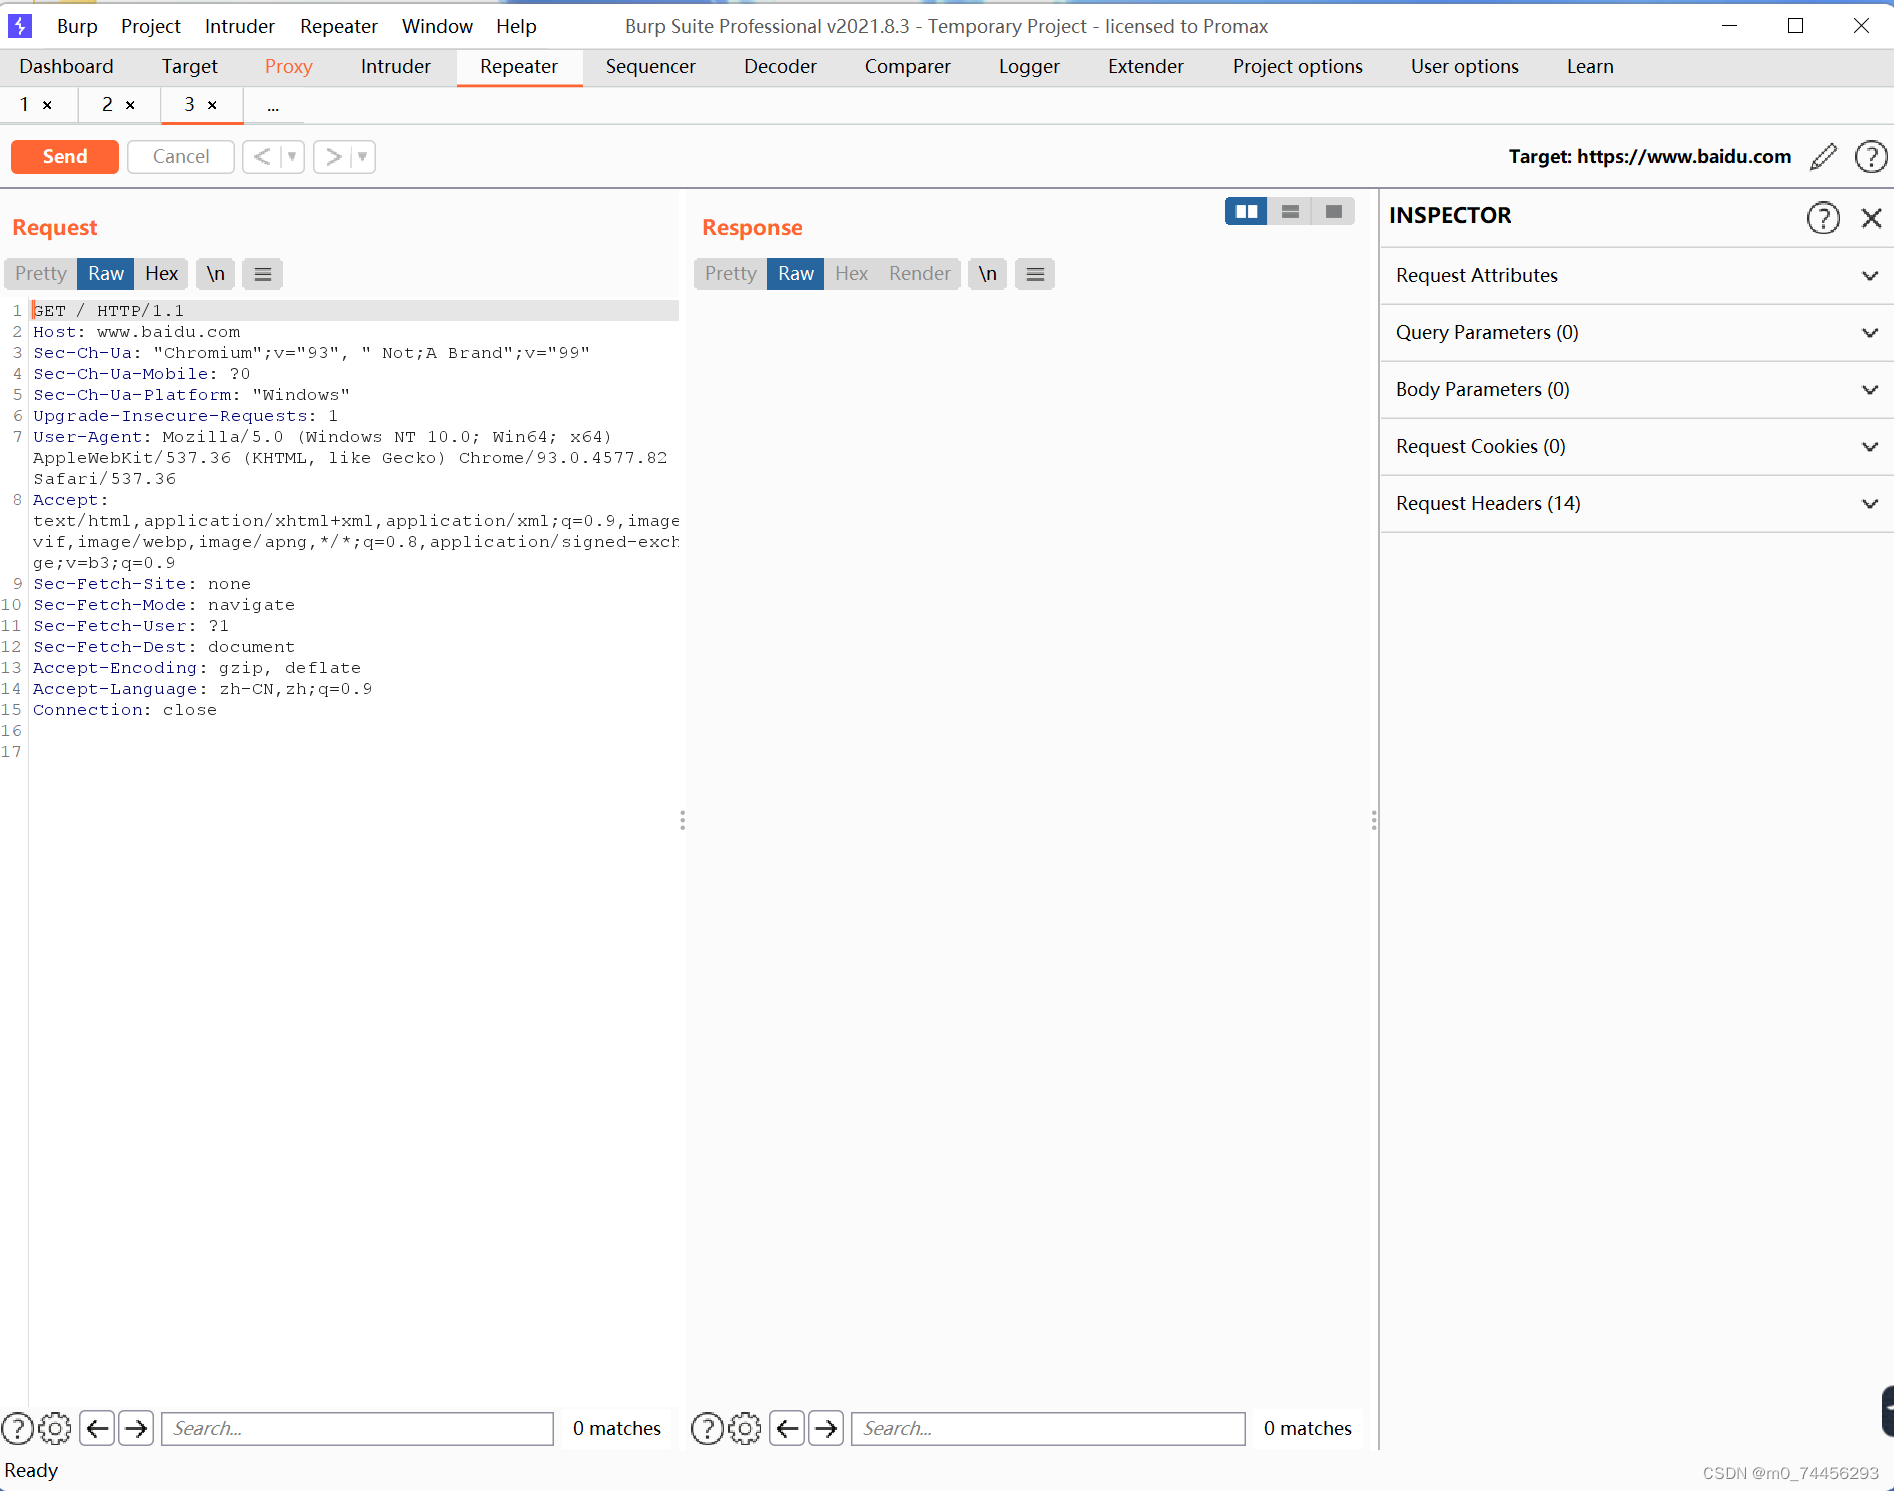
Task: Toggle response non-printable chars \n button
Action: [x=987, y=273]
